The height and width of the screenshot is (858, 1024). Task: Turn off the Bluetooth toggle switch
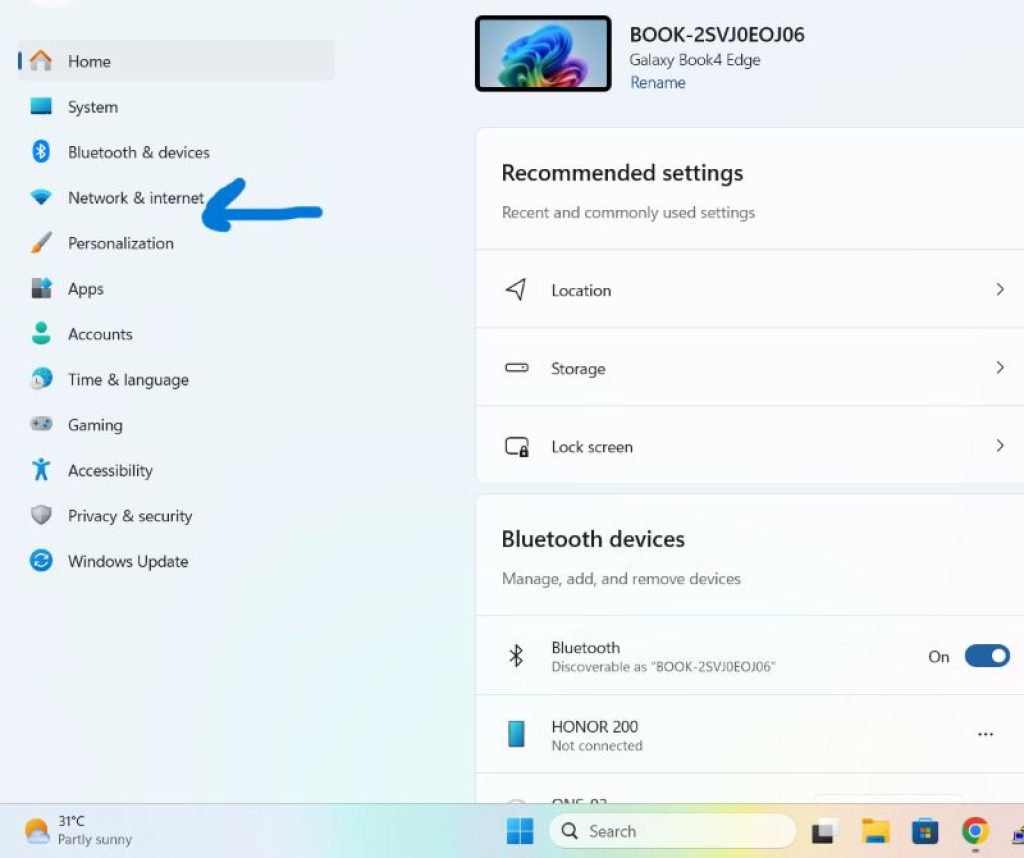(987, 656)
